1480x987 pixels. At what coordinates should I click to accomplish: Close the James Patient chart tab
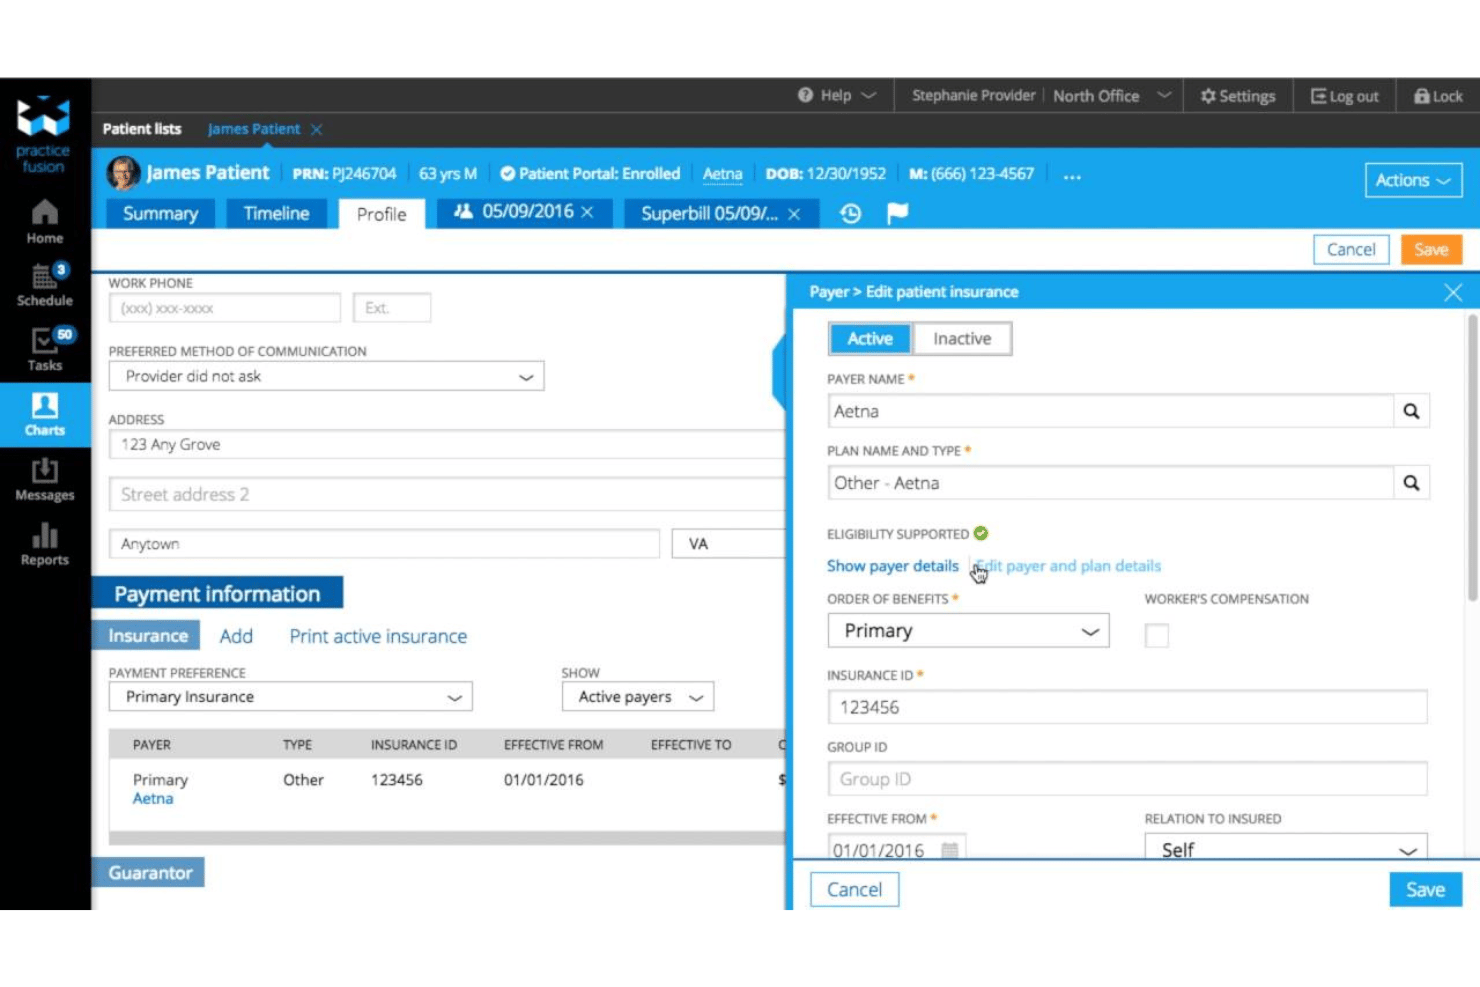coord(316,129)
